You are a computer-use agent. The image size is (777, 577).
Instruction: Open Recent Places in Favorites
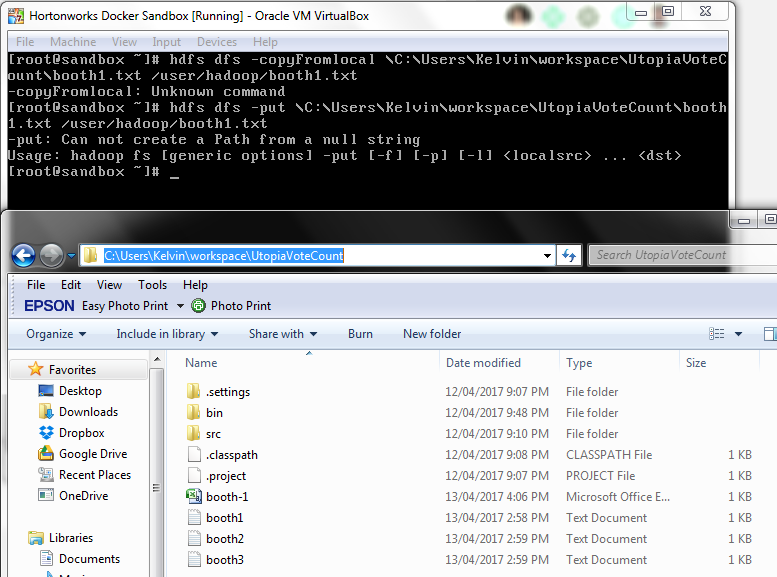[x=95, y=475]
